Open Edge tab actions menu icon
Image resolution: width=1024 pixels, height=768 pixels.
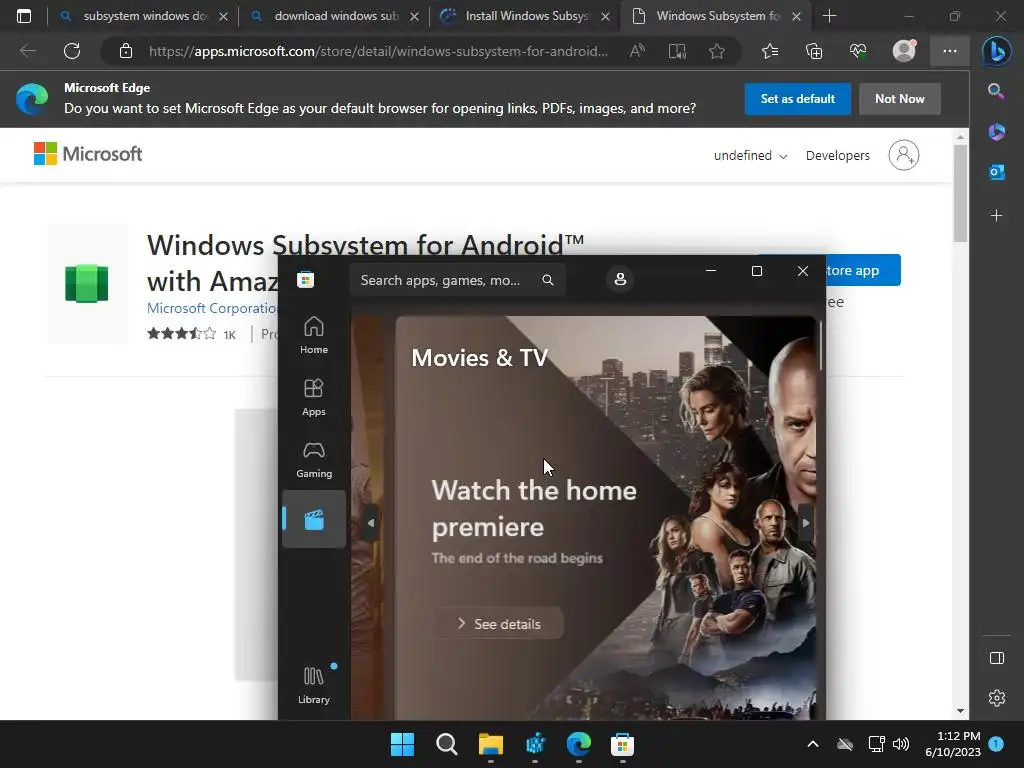pos(24,16)
